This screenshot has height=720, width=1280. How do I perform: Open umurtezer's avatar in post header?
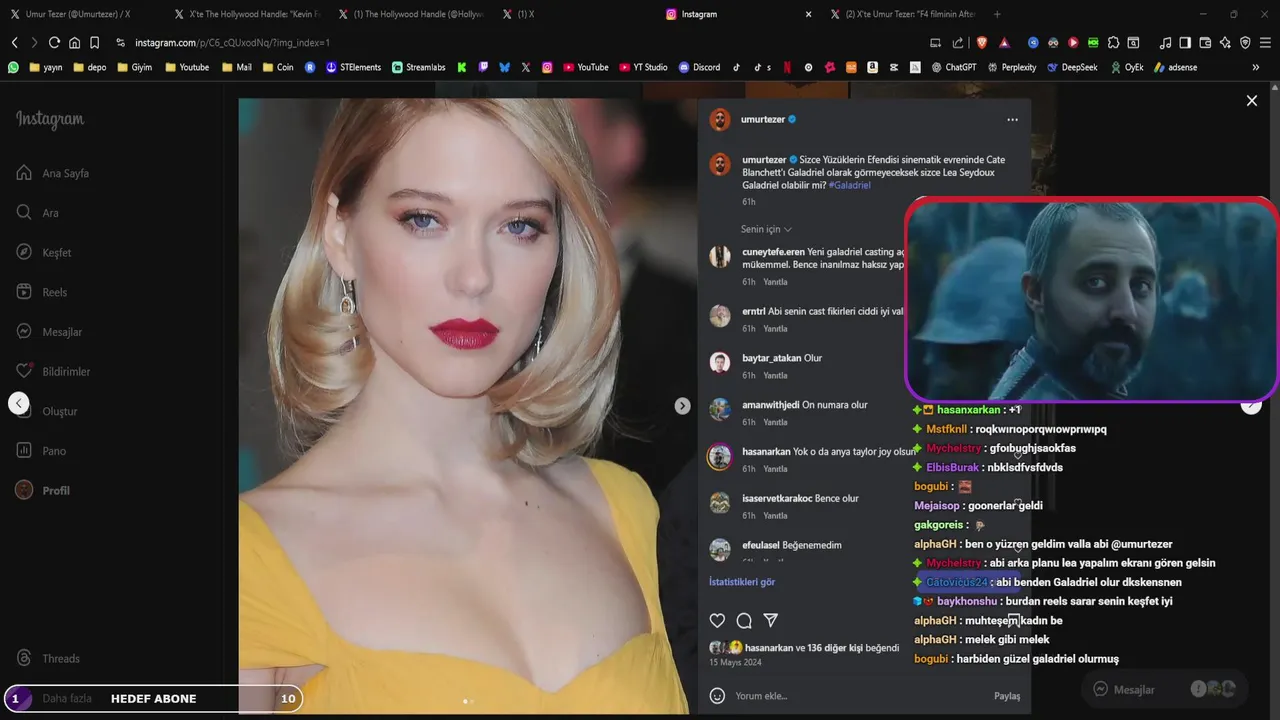coord(720,120)
